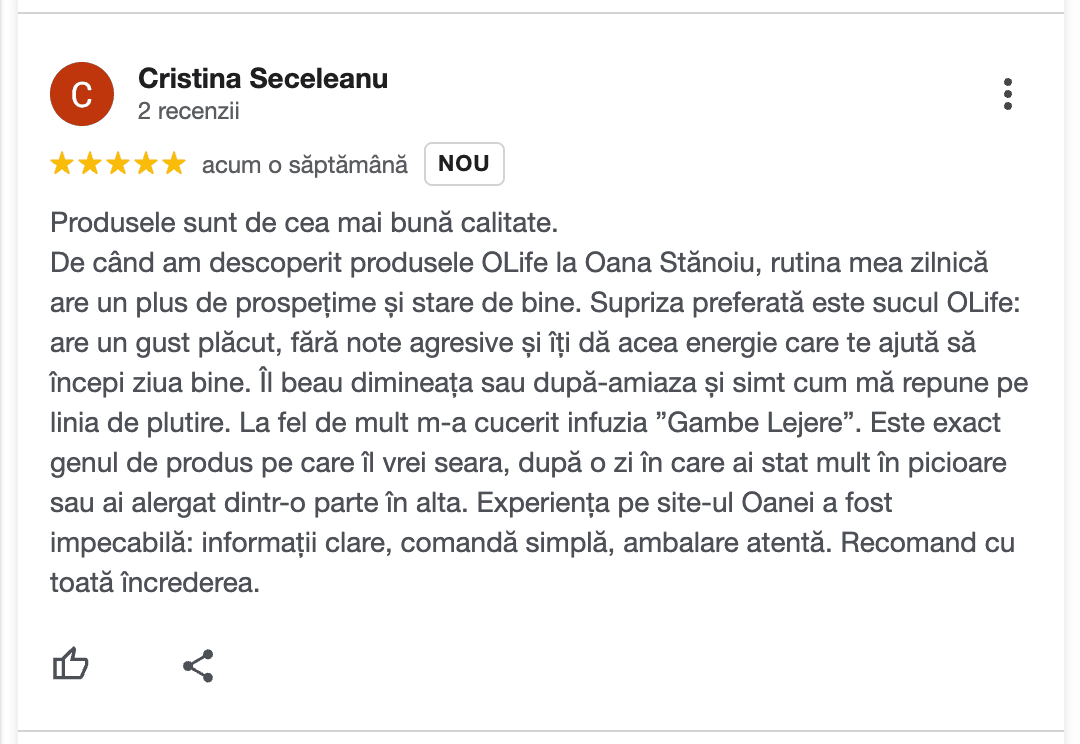Click the first yellow rating star
This screenshot has width=1080, height=744.
coord(62,164)
